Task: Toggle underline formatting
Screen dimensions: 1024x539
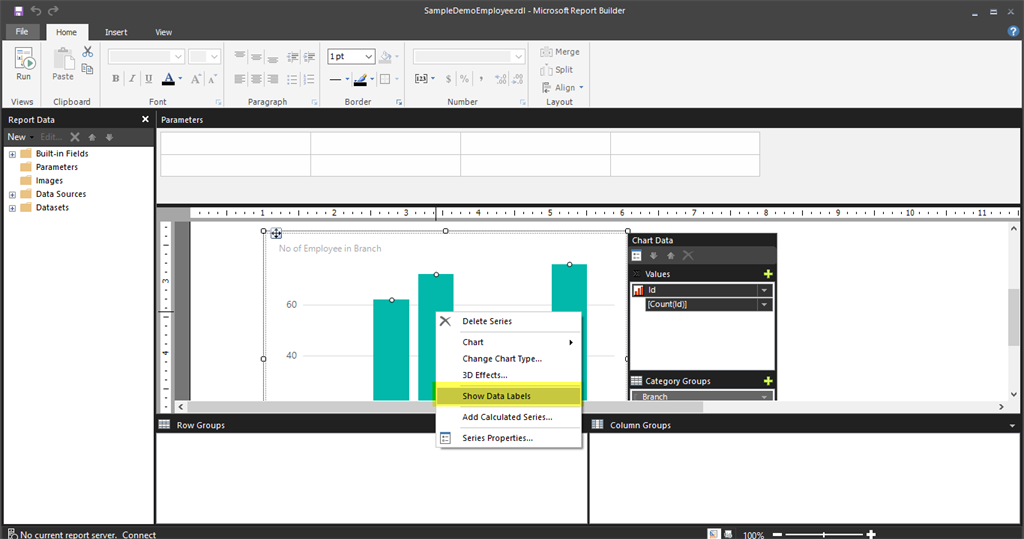Action: point(148,79)
